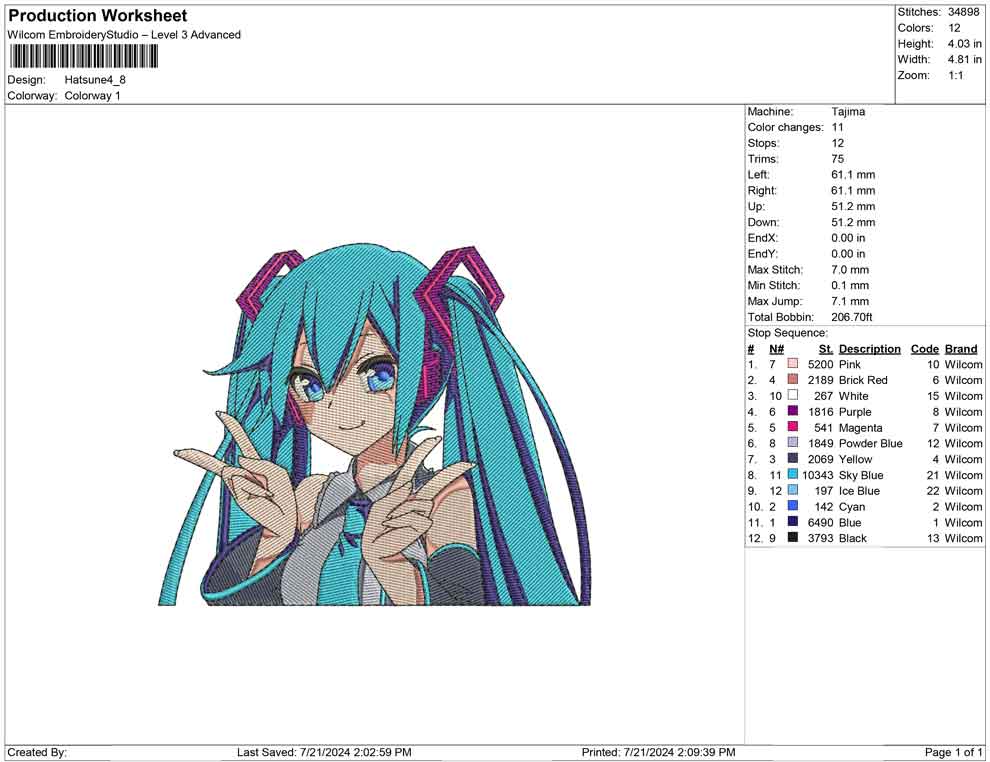
Task: Click the 'Brick Red' description text
Action: tap(862, 380)
